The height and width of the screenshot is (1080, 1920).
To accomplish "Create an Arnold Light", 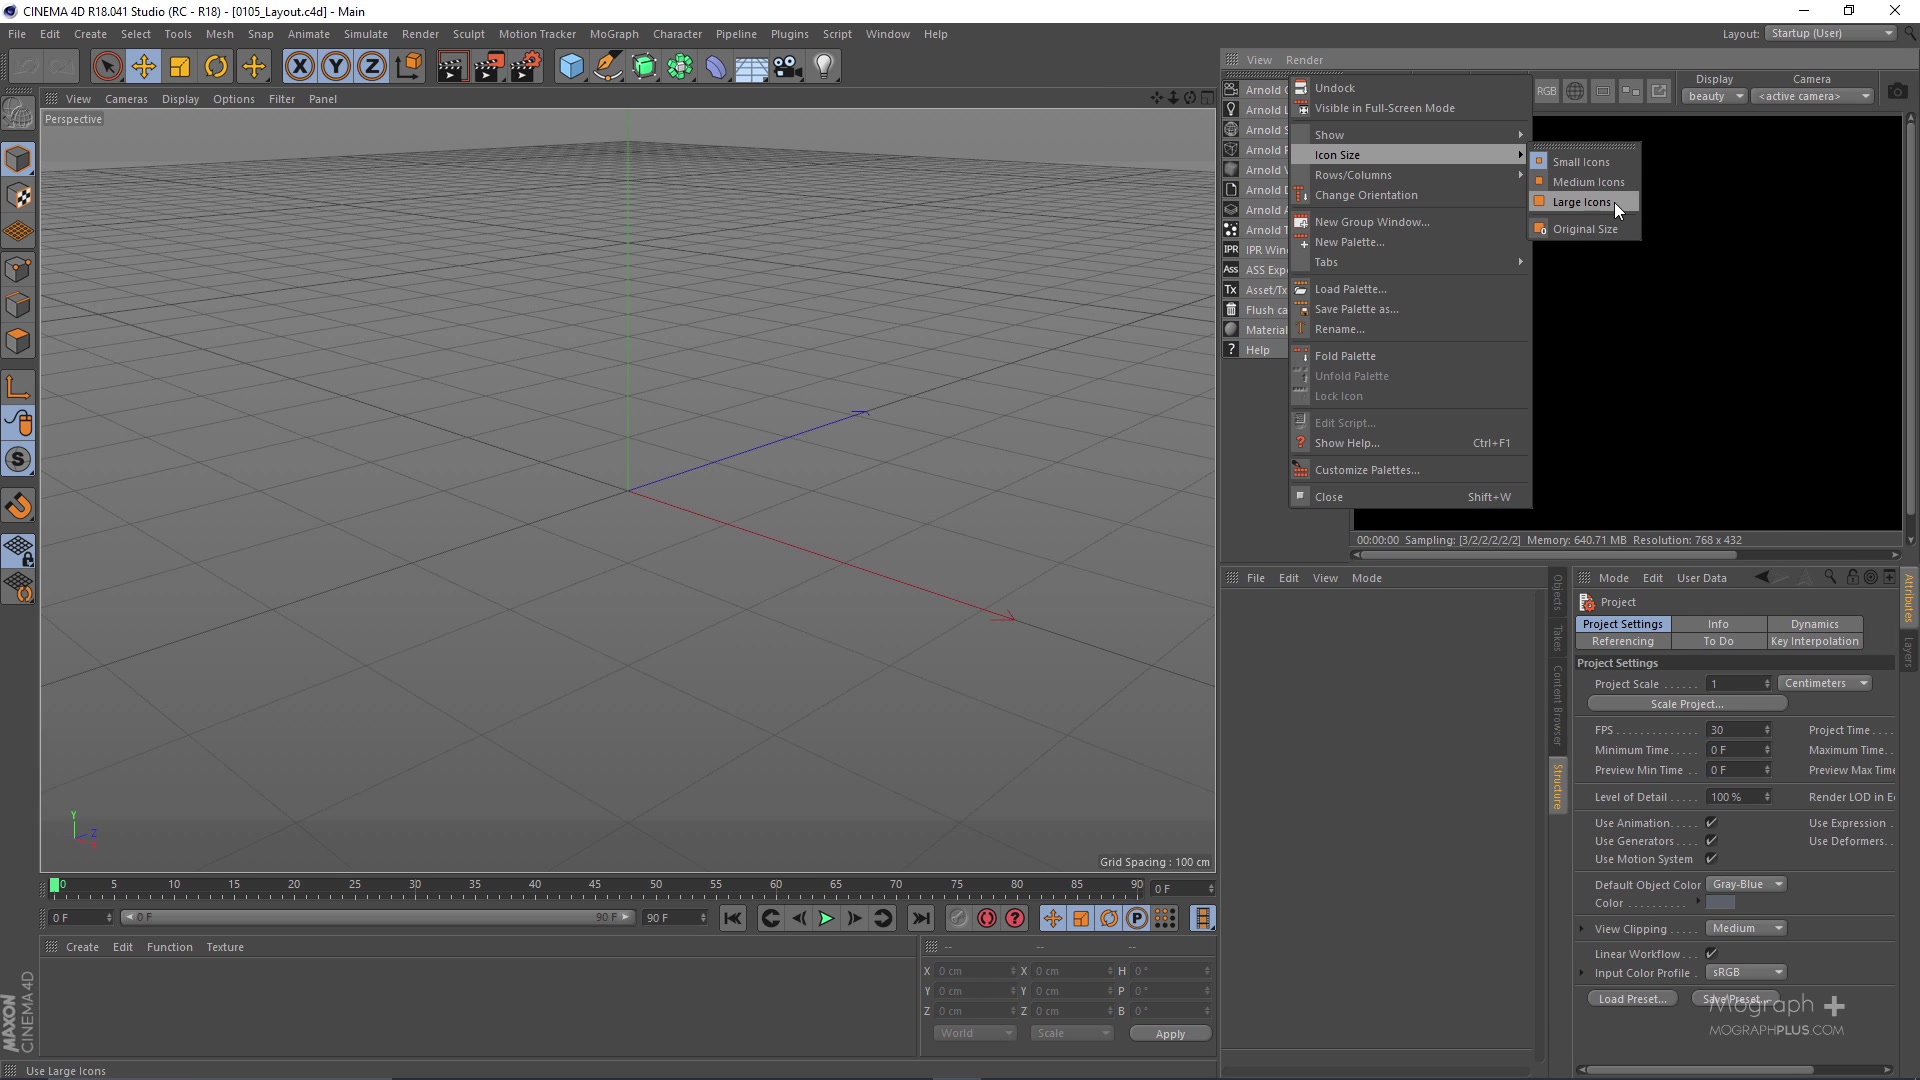I will [1231, 109].
